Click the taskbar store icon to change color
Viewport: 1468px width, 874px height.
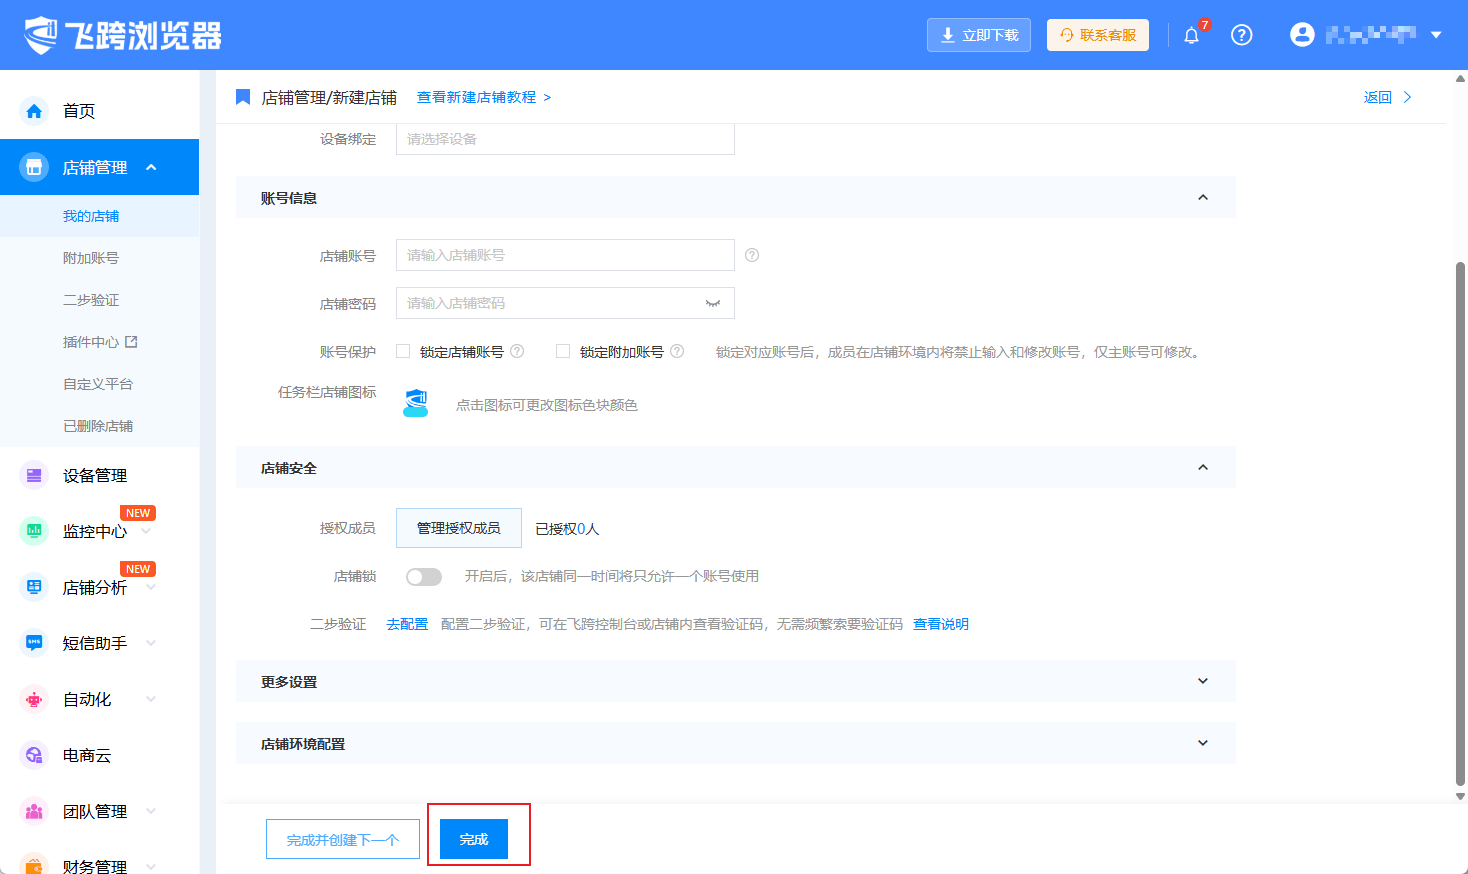416,404
